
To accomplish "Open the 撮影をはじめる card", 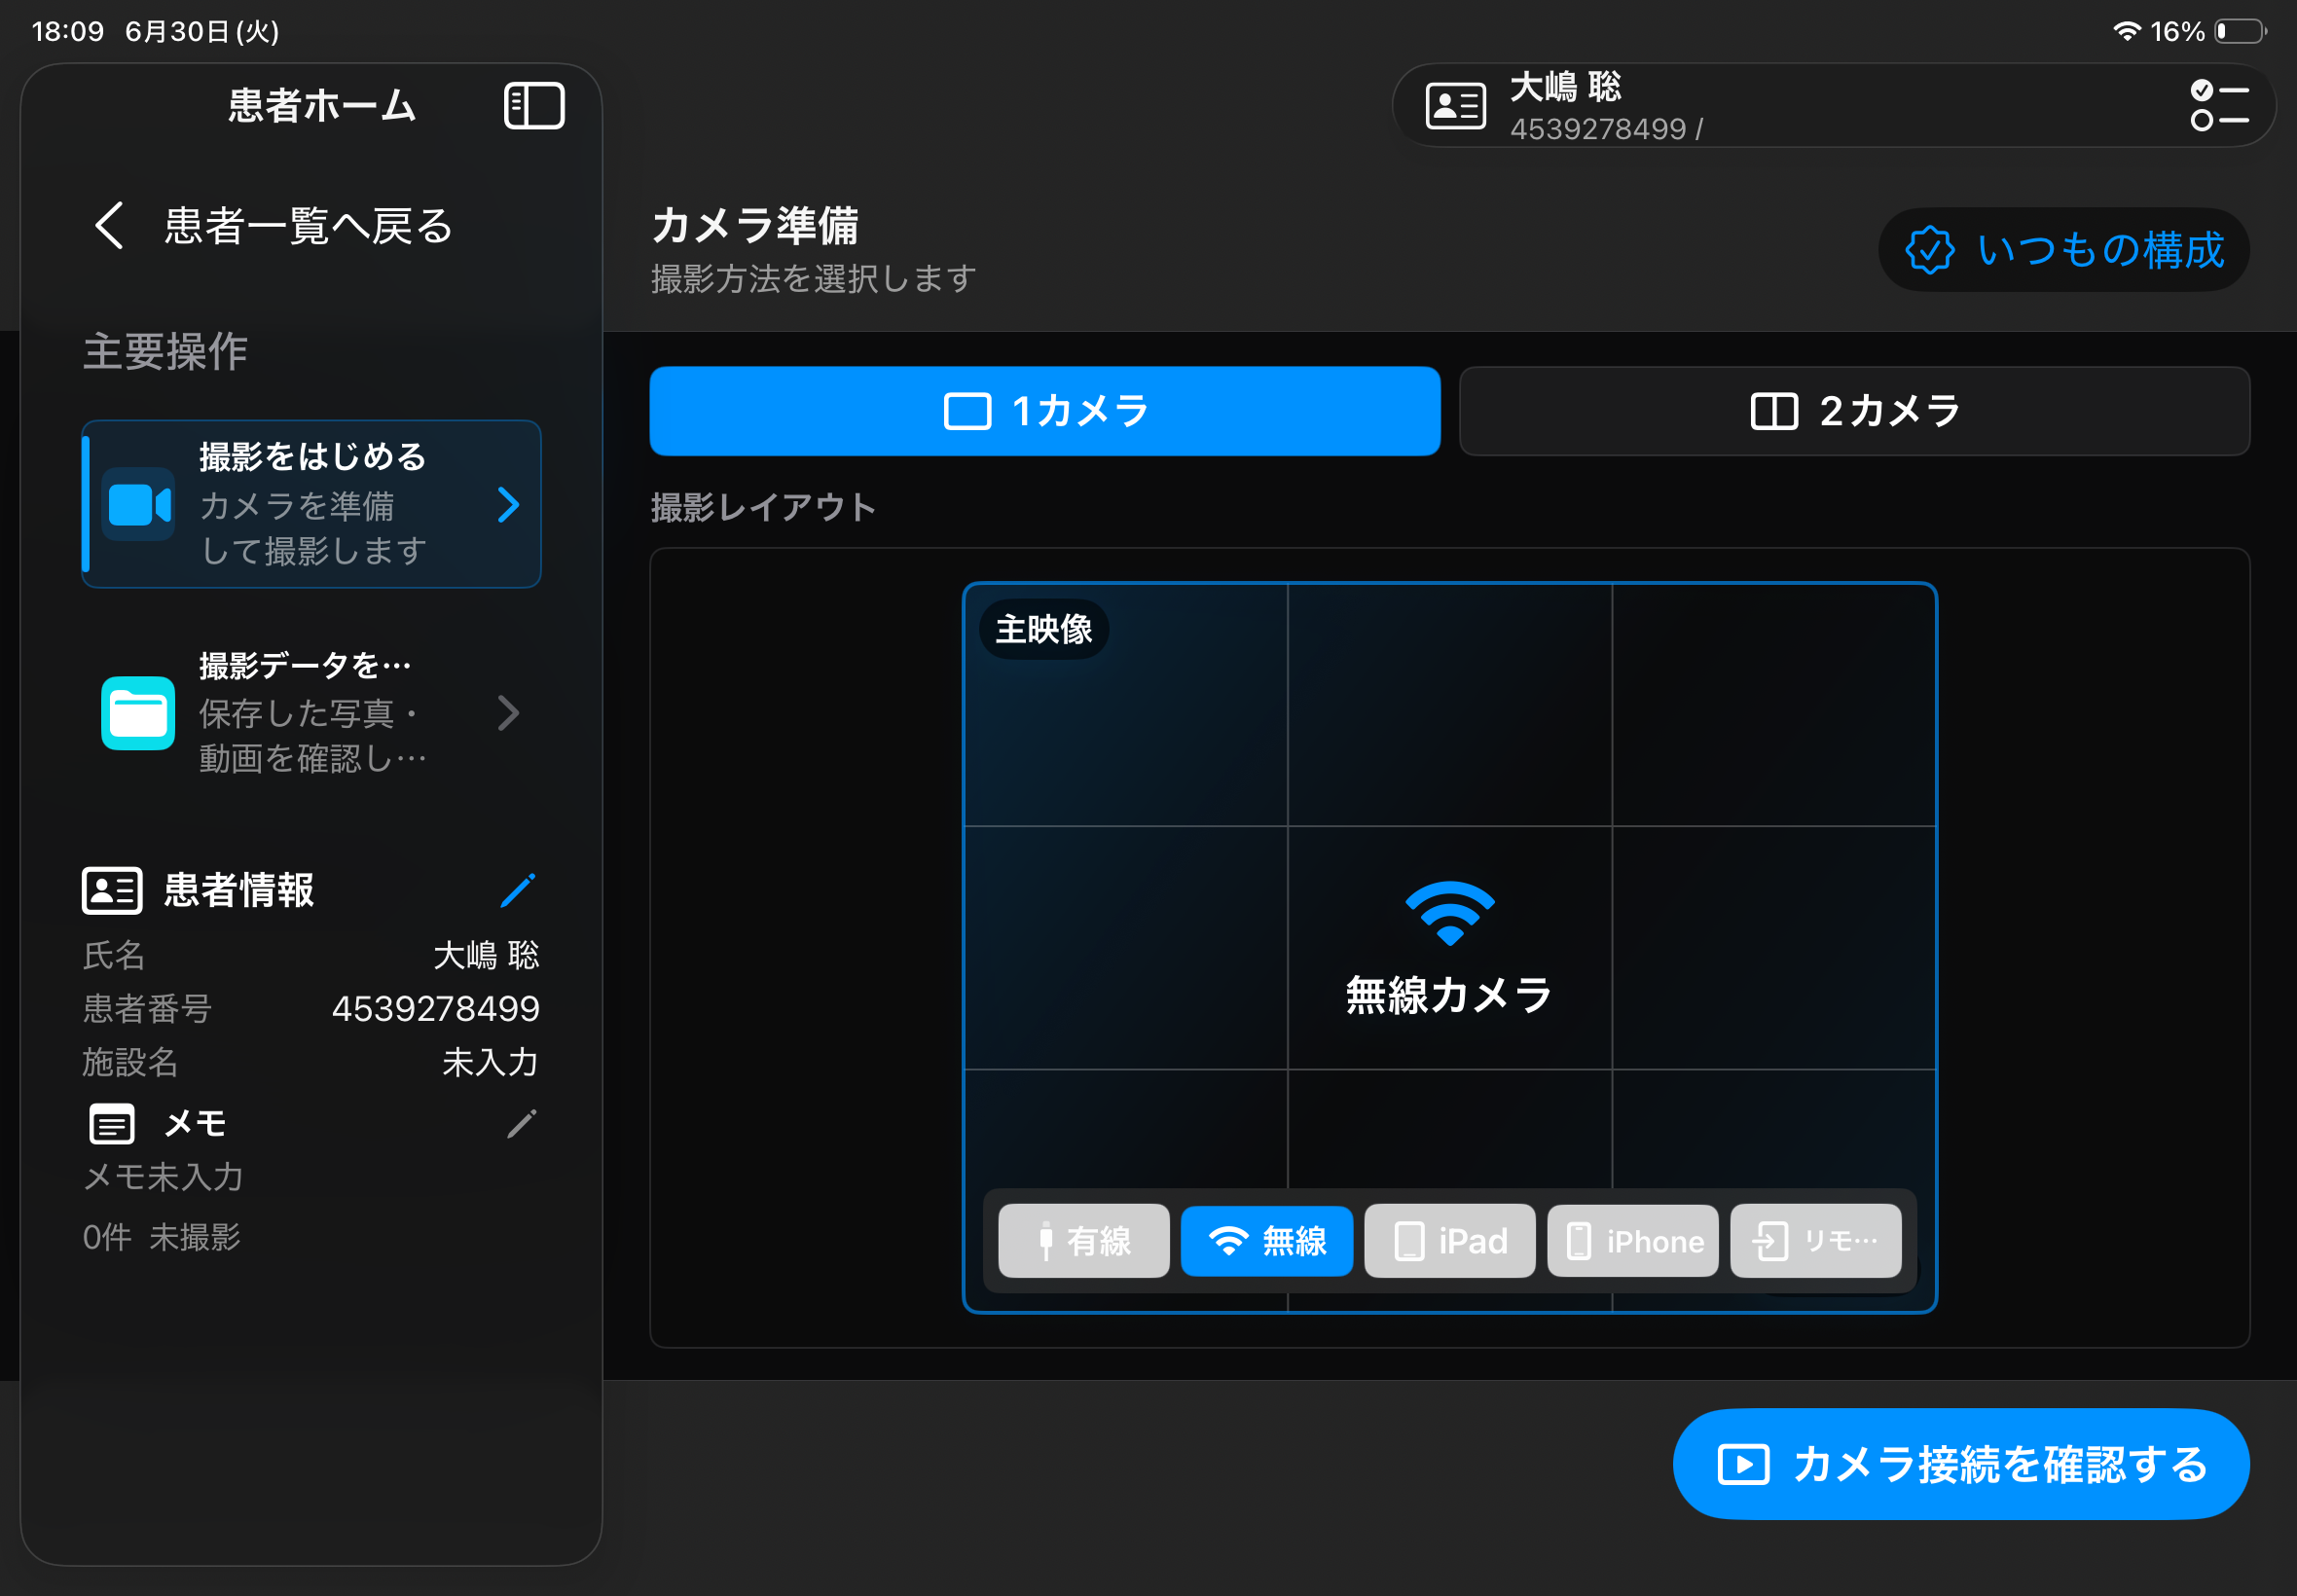I will (x=312, y=504).
